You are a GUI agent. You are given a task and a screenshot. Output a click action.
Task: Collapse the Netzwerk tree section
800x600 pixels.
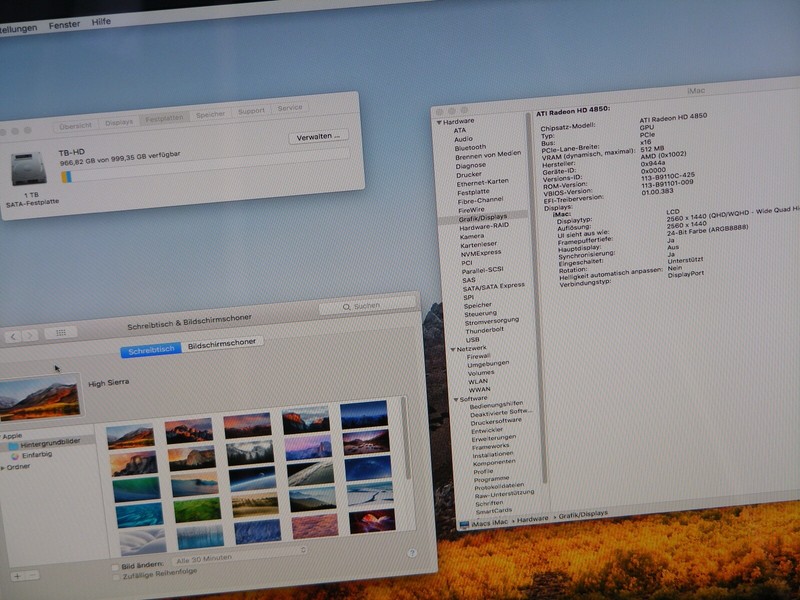(x=453, y=349)
